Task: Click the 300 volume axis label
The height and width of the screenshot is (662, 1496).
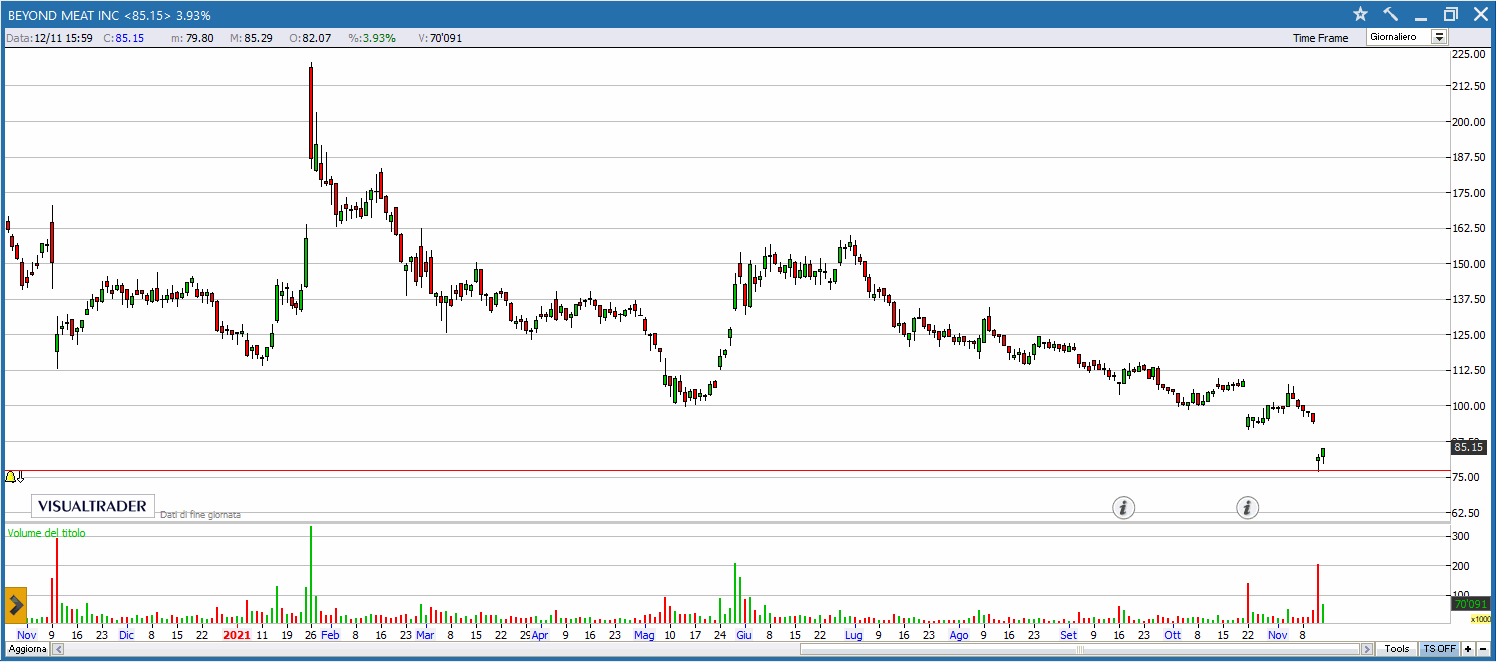Action: tap(1461, 537)
